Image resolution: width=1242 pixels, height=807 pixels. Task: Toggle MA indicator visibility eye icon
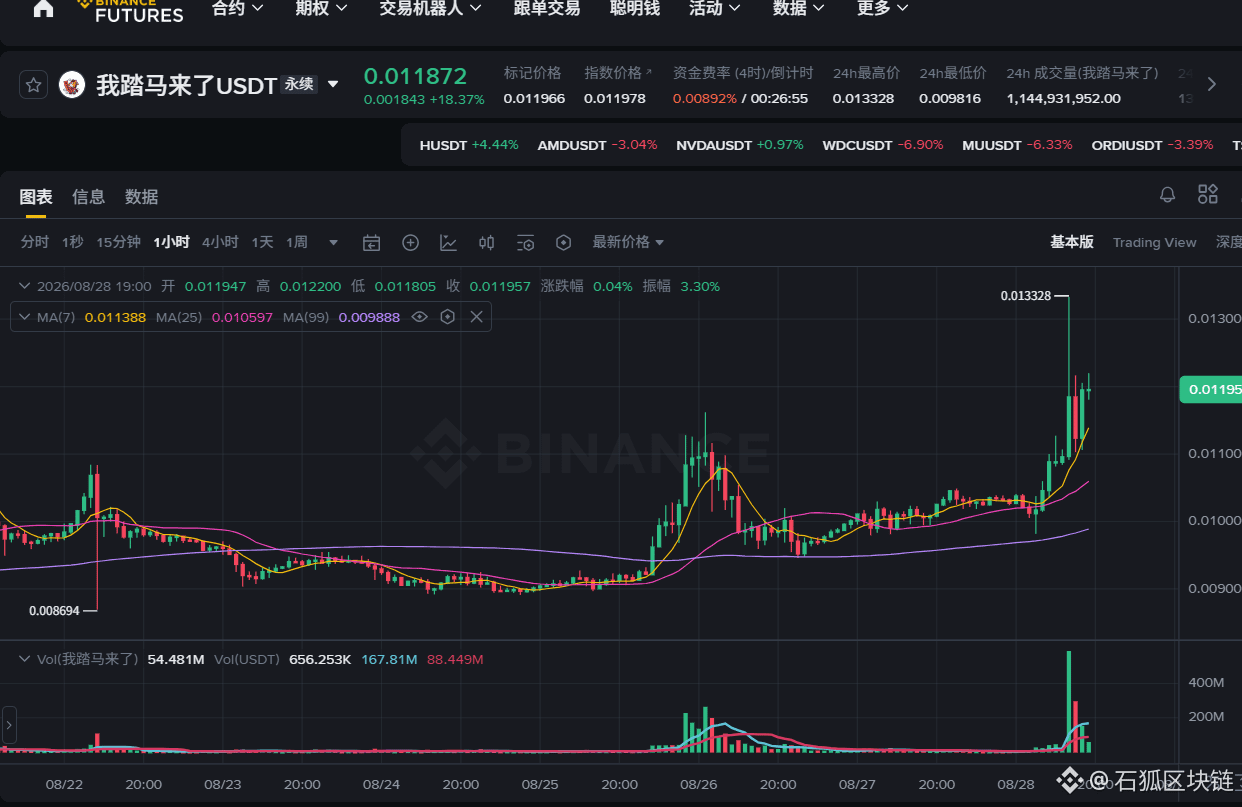pos(420,317)
